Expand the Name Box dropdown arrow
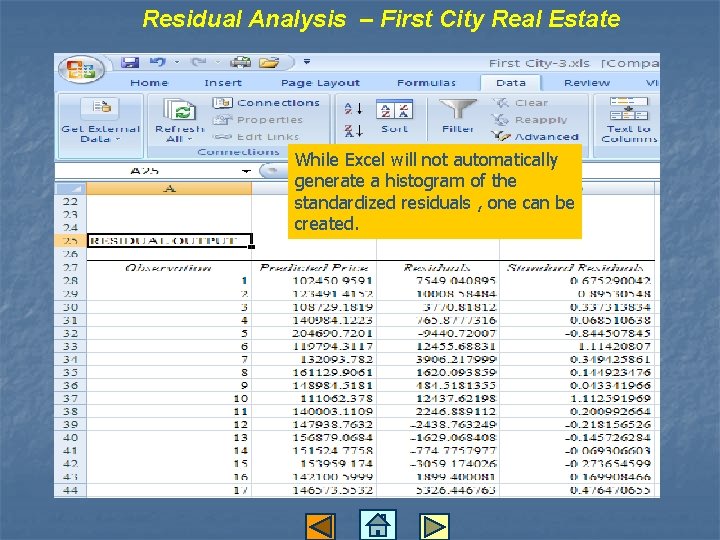This screenshot has width=720, height=540. coord(247,171)
